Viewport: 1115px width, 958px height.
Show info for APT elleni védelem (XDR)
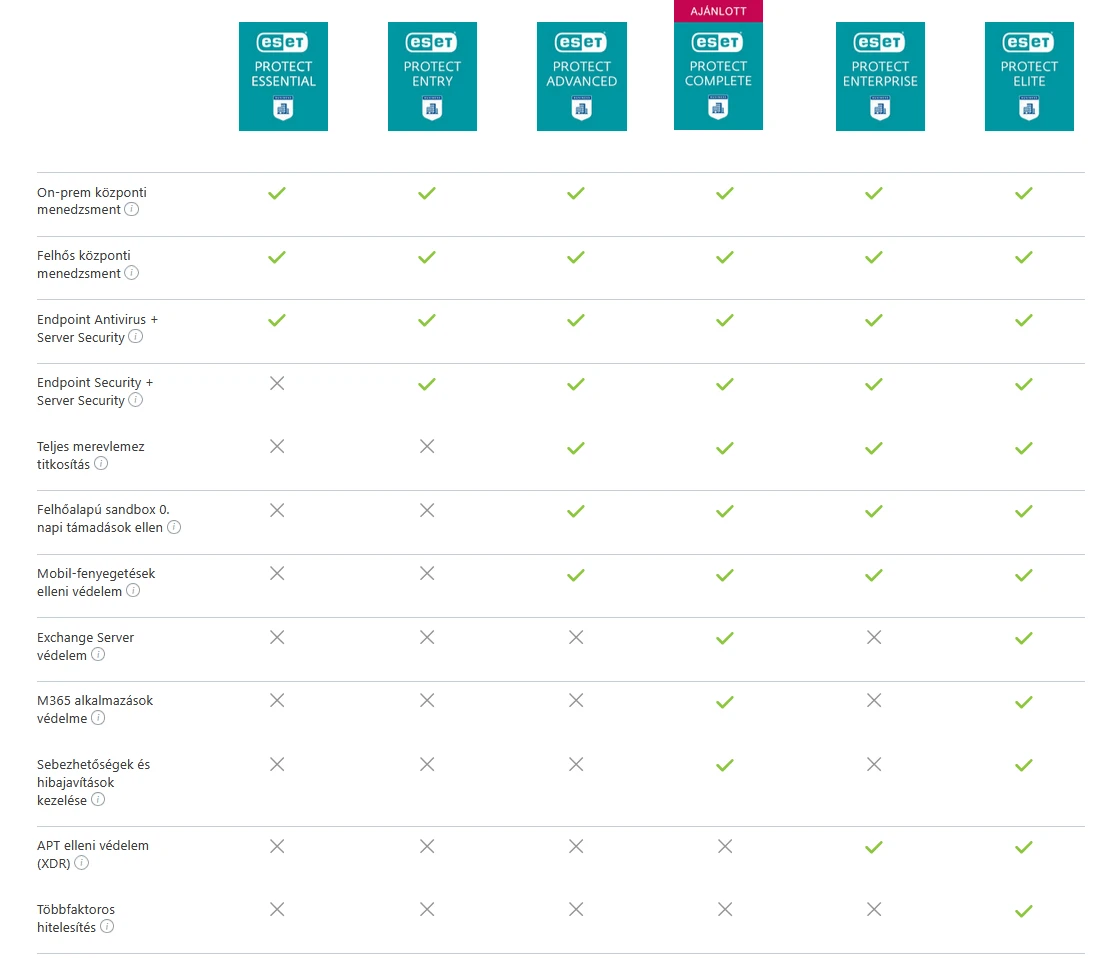[82, 863]
